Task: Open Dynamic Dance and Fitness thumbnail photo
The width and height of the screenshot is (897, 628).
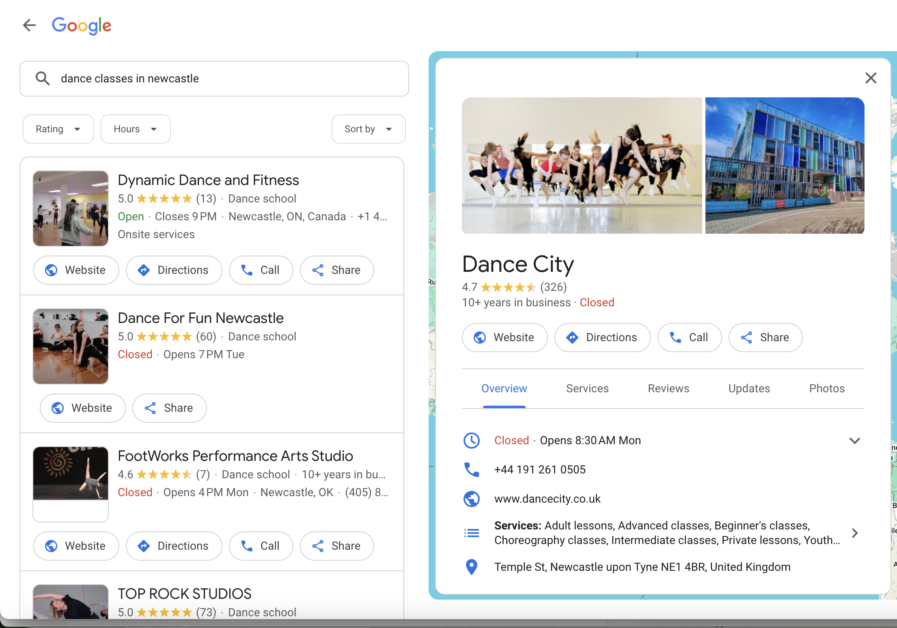Action: tap(70, 208)
